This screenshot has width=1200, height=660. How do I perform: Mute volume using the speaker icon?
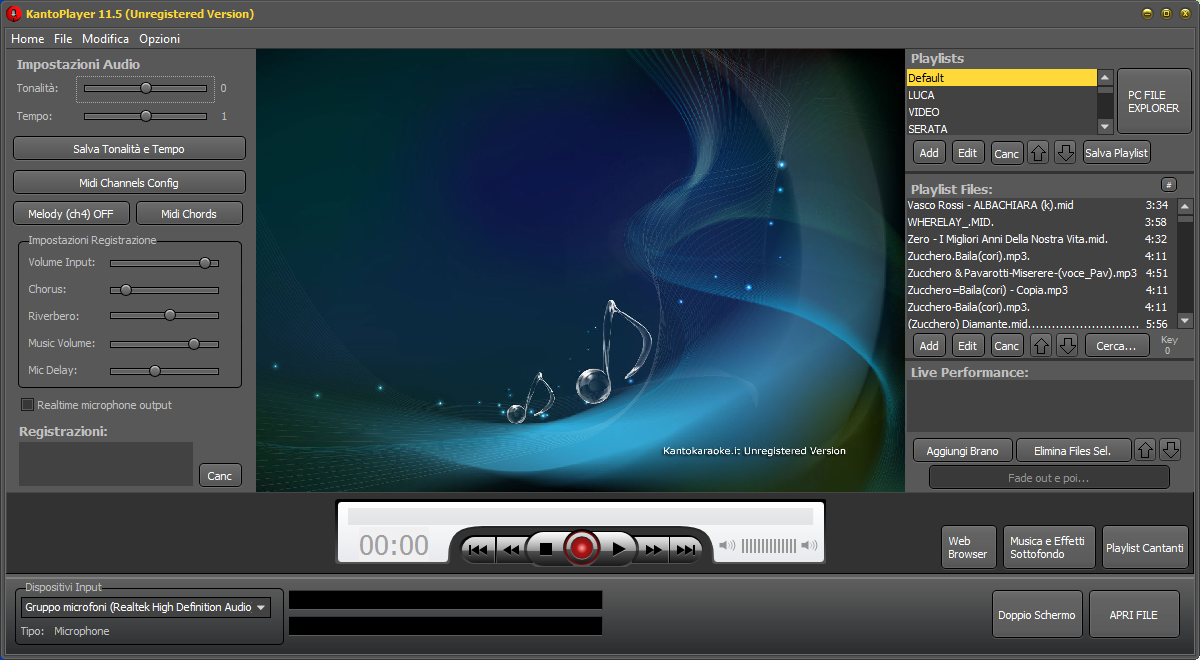tap(728, 546)
